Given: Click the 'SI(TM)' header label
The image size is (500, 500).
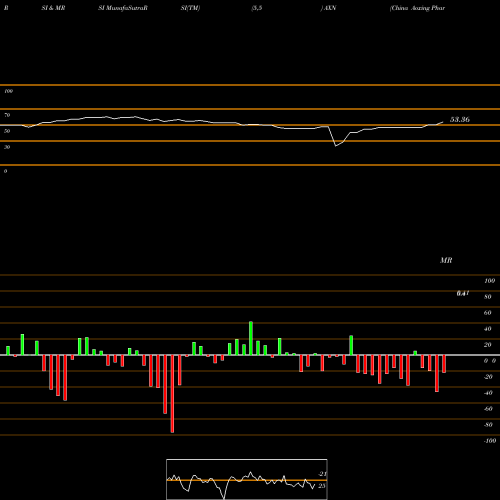Looking at the screenshot, I should [190, 8].
